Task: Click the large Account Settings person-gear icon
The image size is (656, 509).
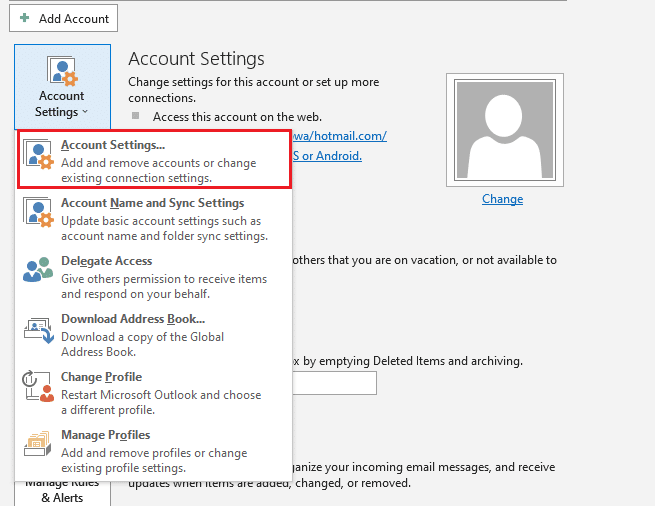Action: point(61,72)
